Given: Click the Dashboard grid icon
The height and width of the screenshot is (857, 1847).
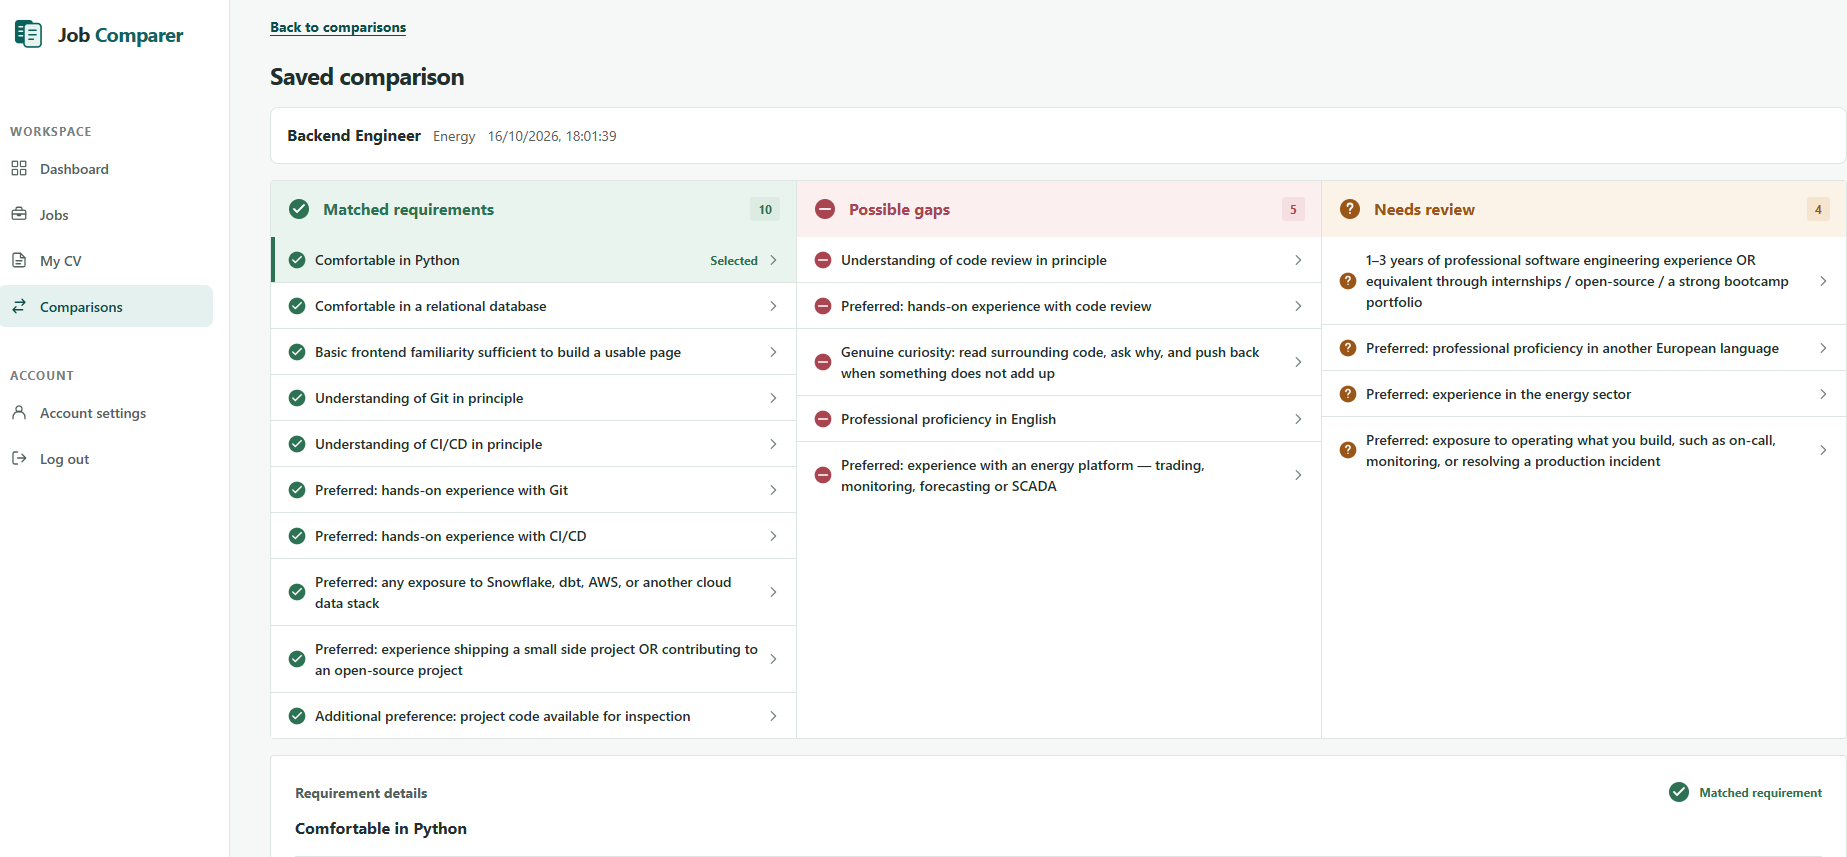Looking at the screenshot, I should tap(19, 168).
